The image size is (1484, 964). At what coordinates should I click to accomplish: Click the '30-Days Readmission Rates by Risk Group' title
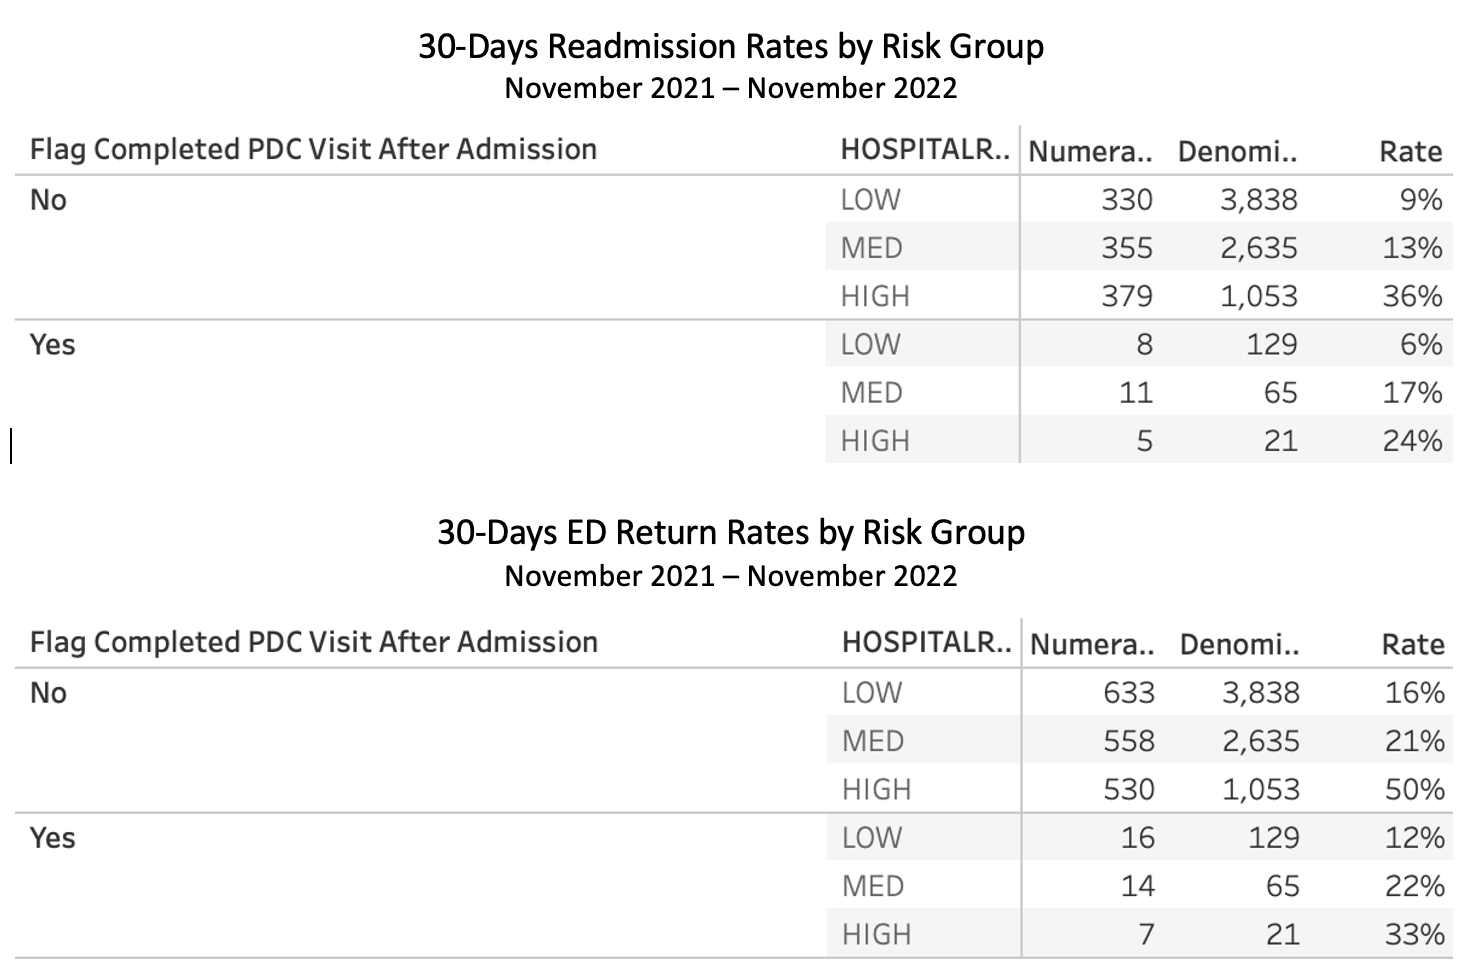[730, 46]
